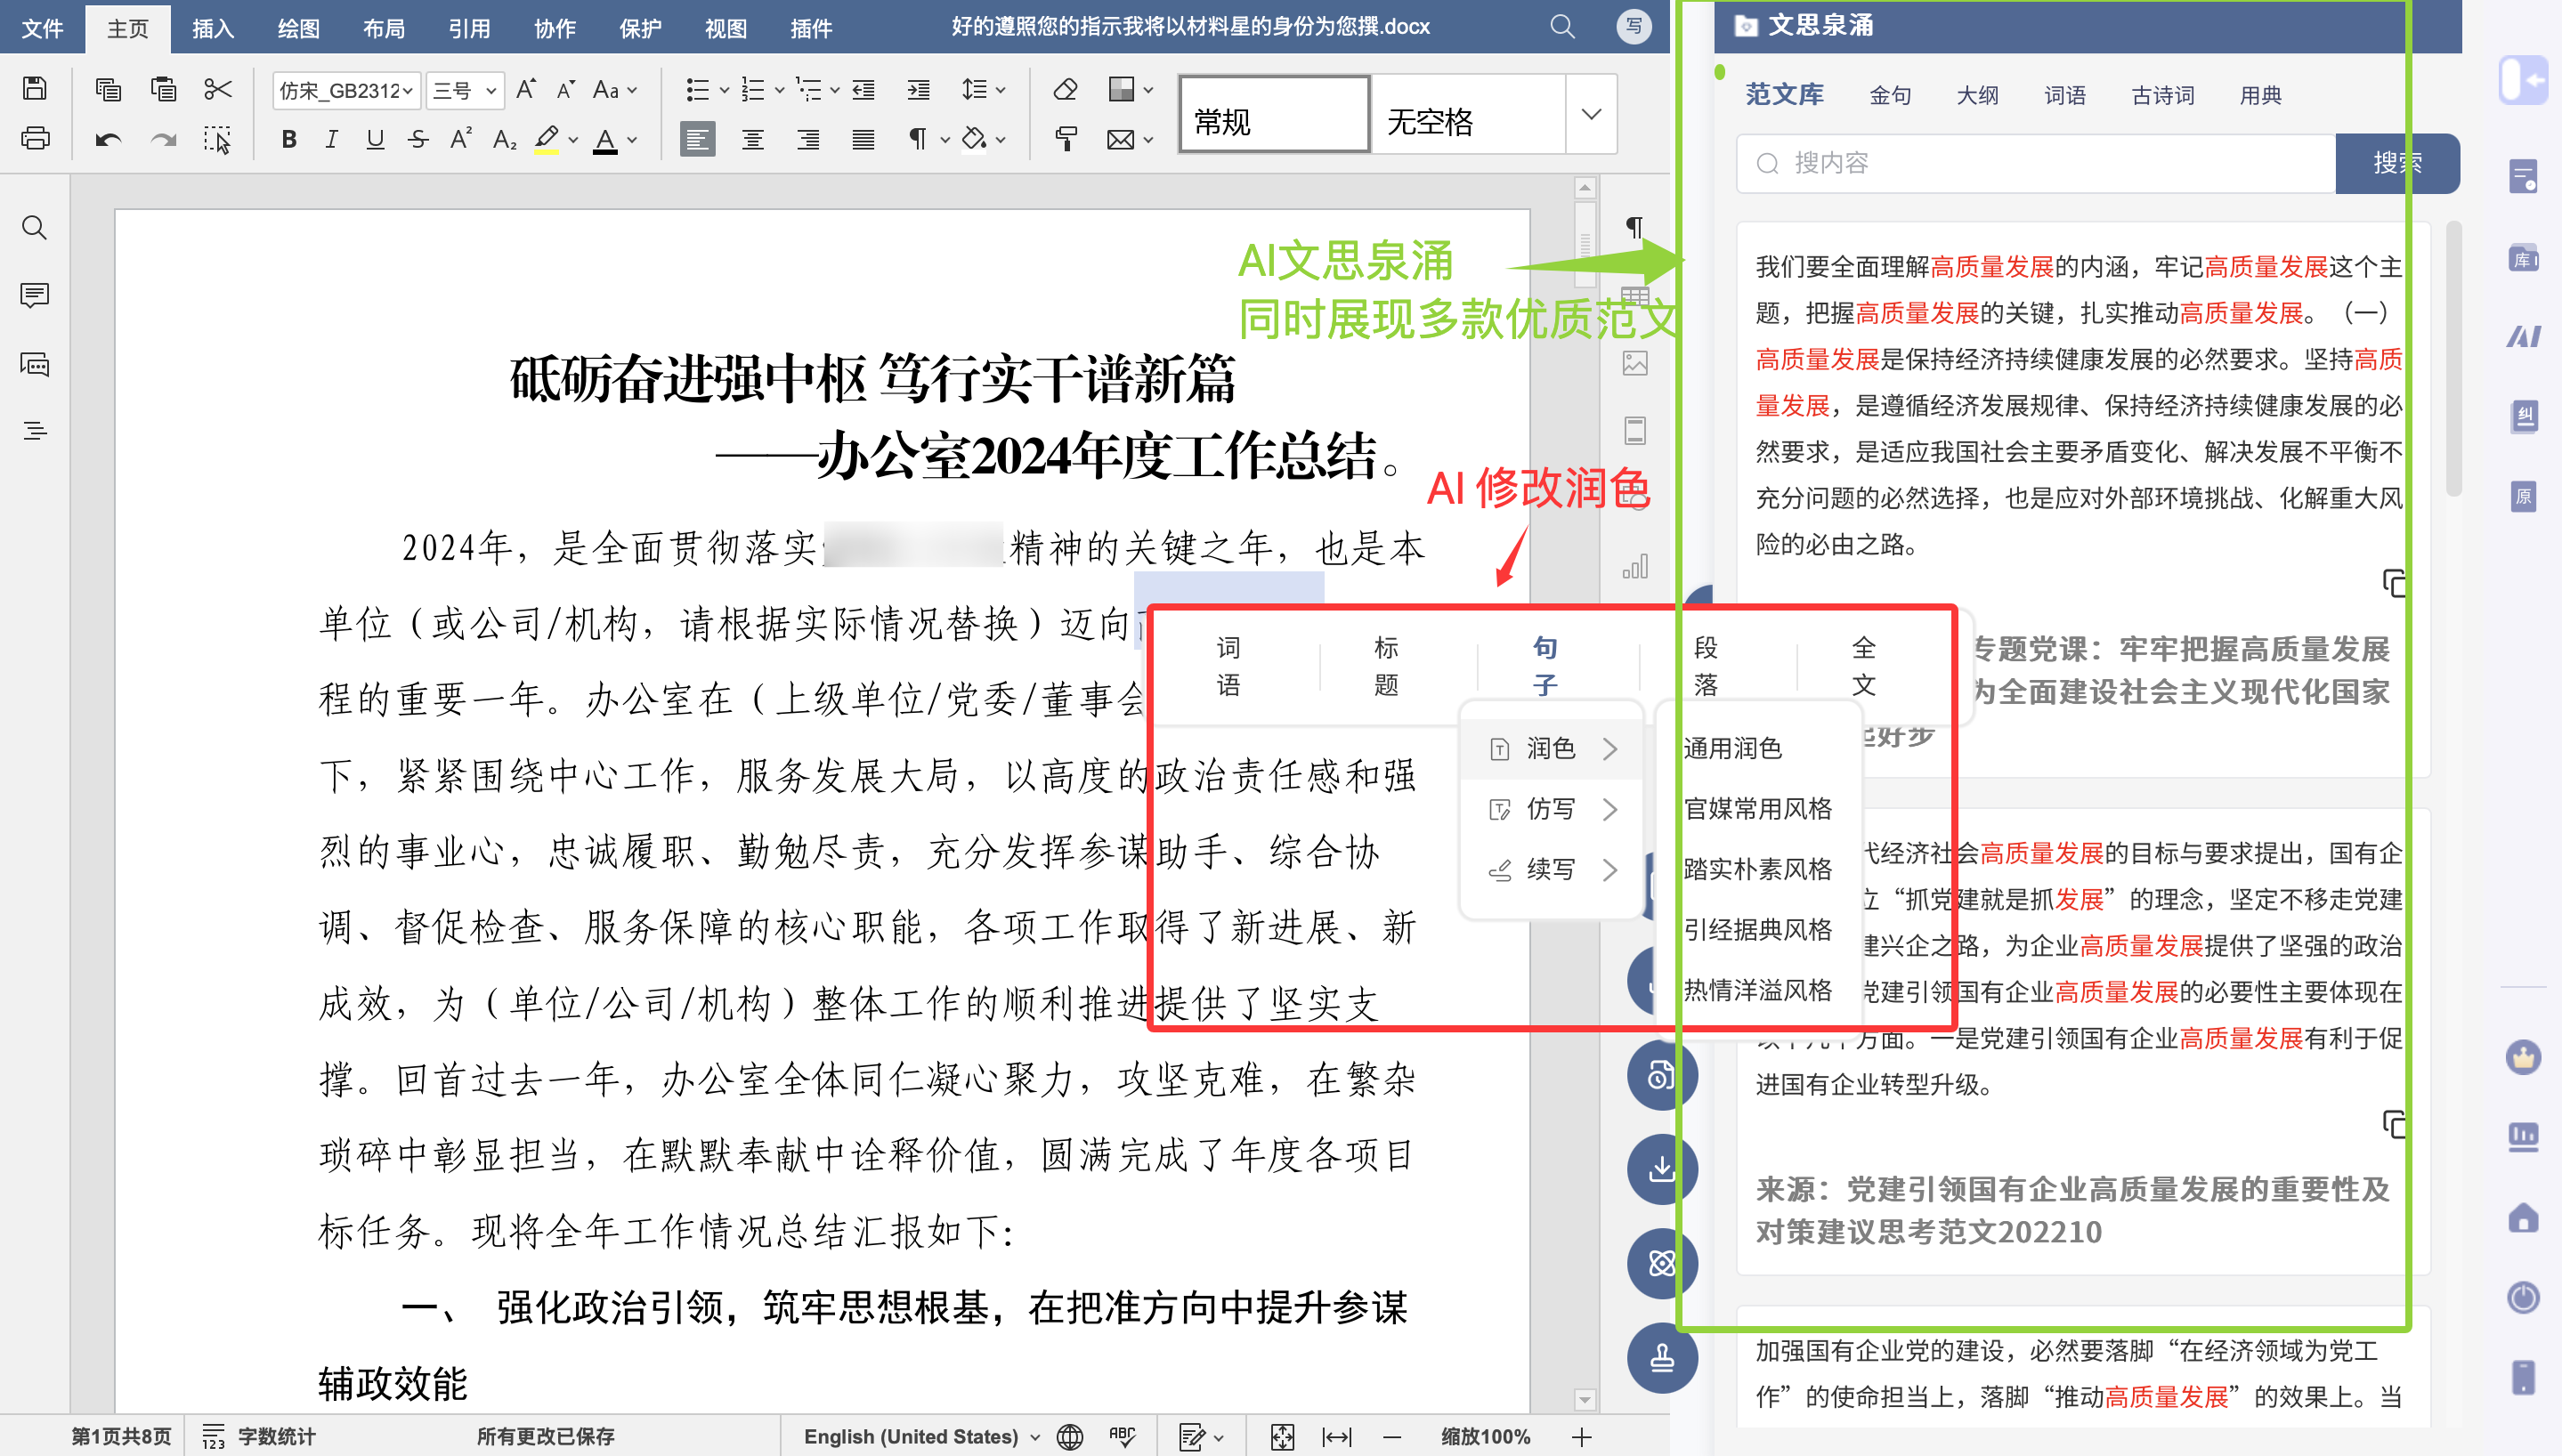Click the Save document icon
This screenshot has width=2562, height=1456.
pyautogui.click(x=35, y=89)
